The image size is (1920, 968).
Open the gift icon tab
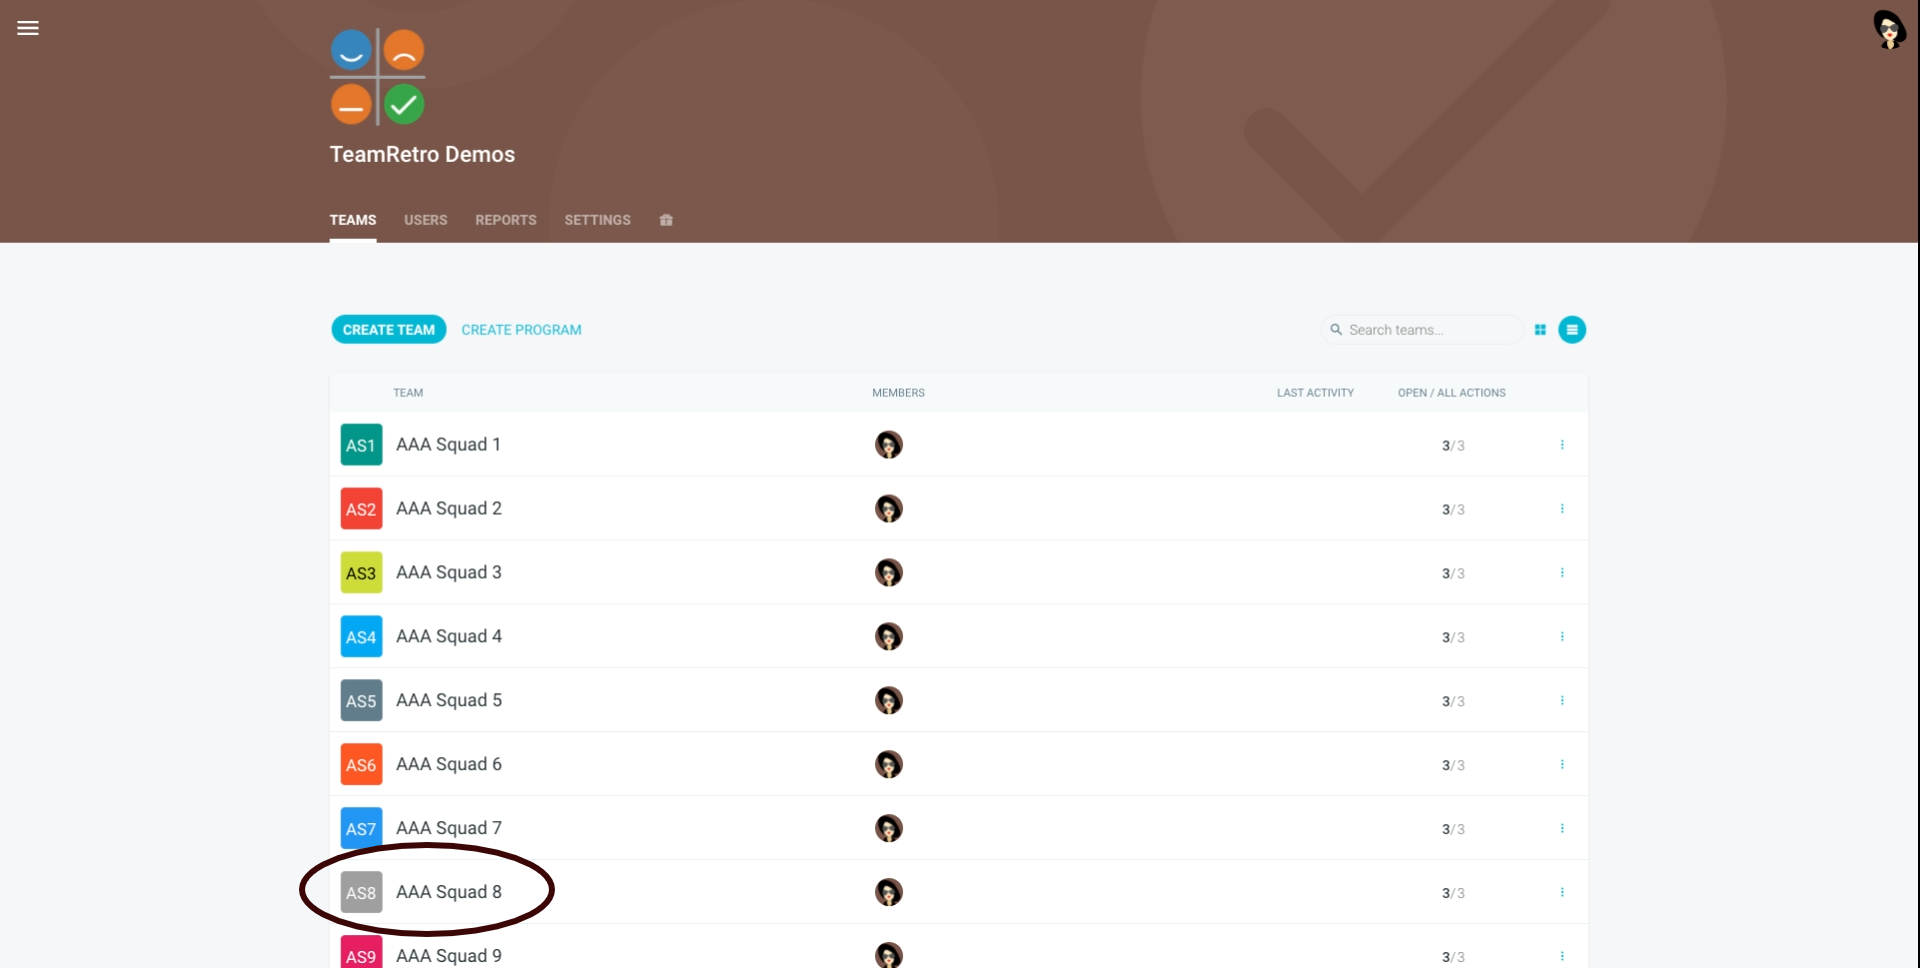click(666, 220)
